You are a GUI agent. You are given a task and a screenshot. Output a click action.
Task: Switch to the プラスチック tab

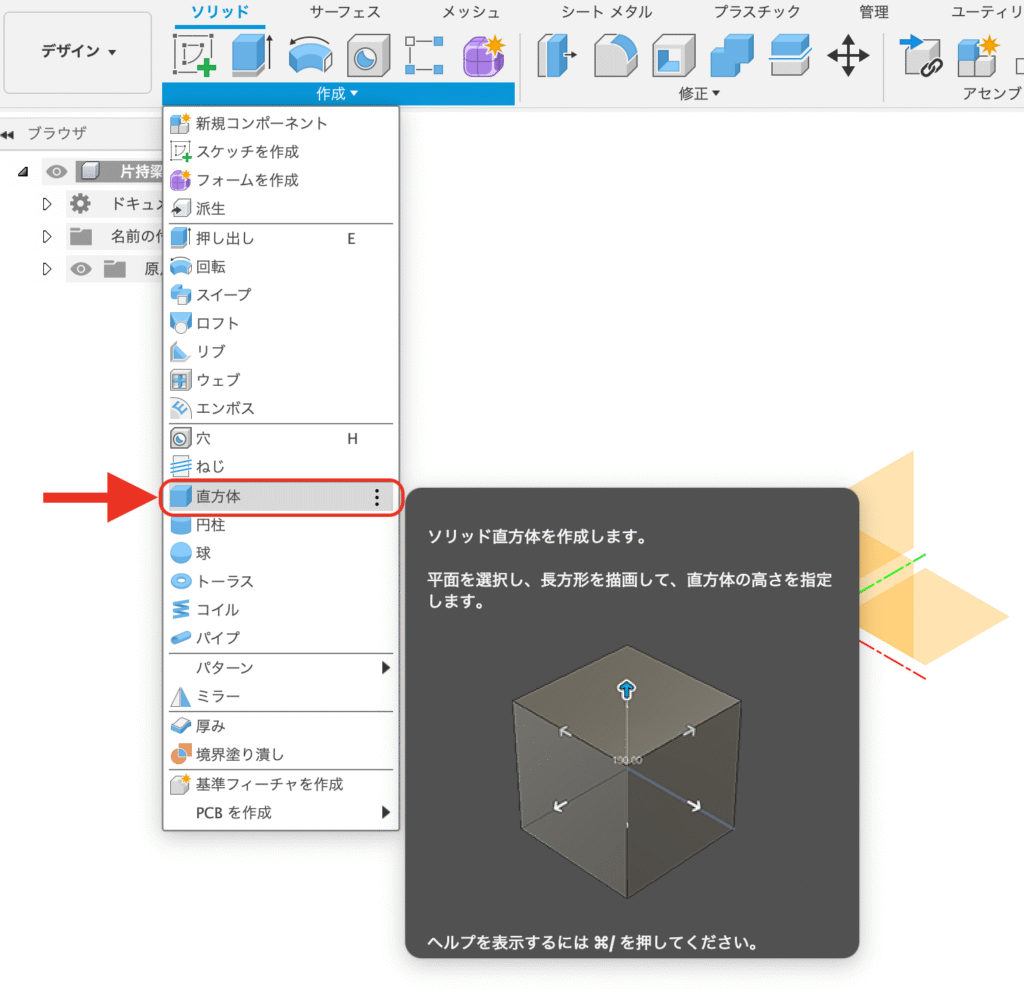[759, 12]
